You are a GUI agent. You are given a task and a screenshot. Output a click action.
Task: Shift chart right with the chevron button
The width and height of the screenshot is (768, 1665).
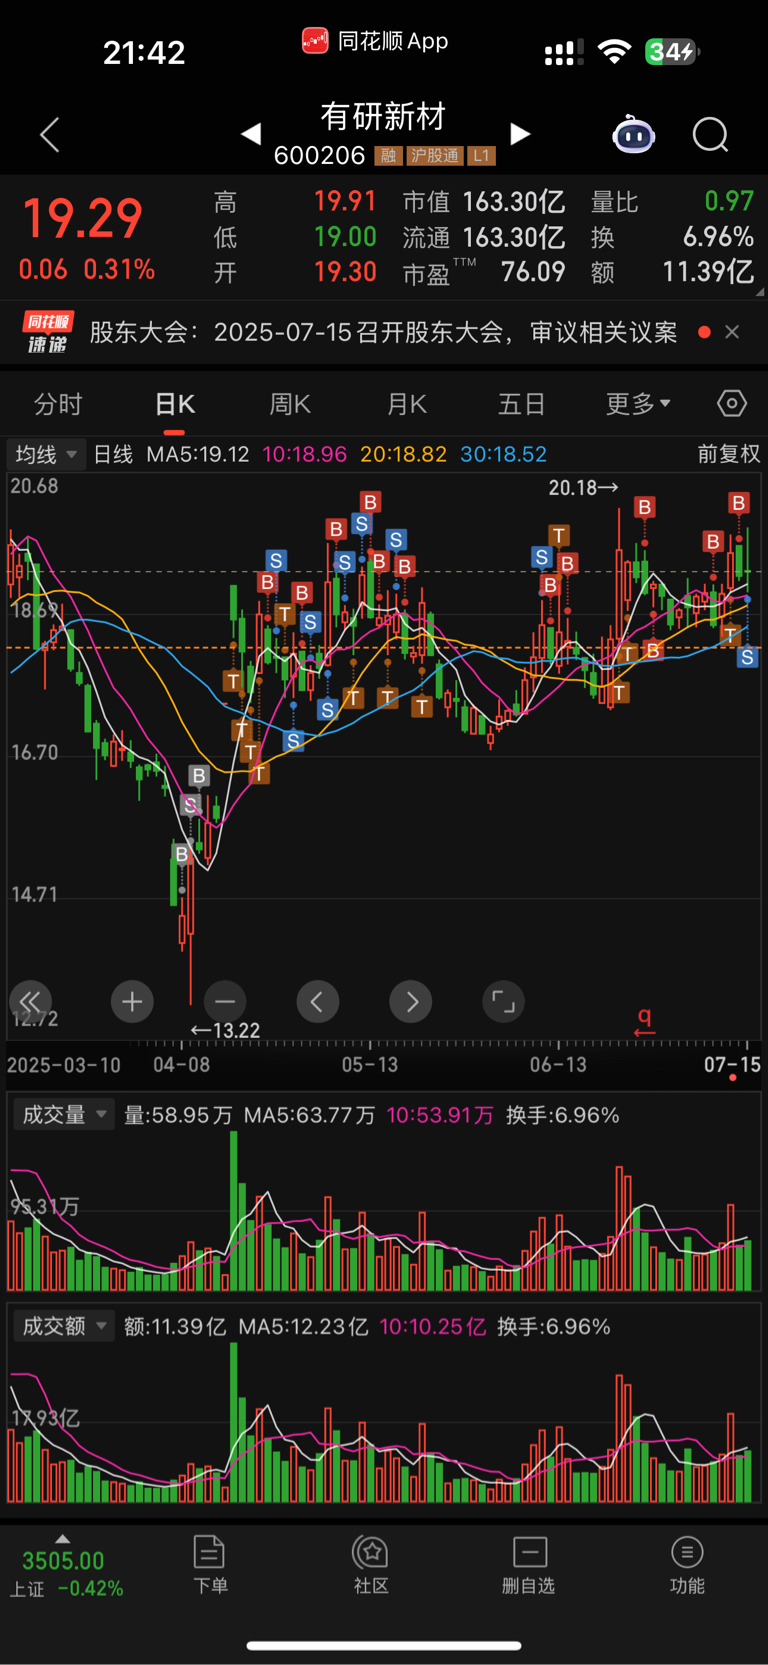[x=411, y=1001]
